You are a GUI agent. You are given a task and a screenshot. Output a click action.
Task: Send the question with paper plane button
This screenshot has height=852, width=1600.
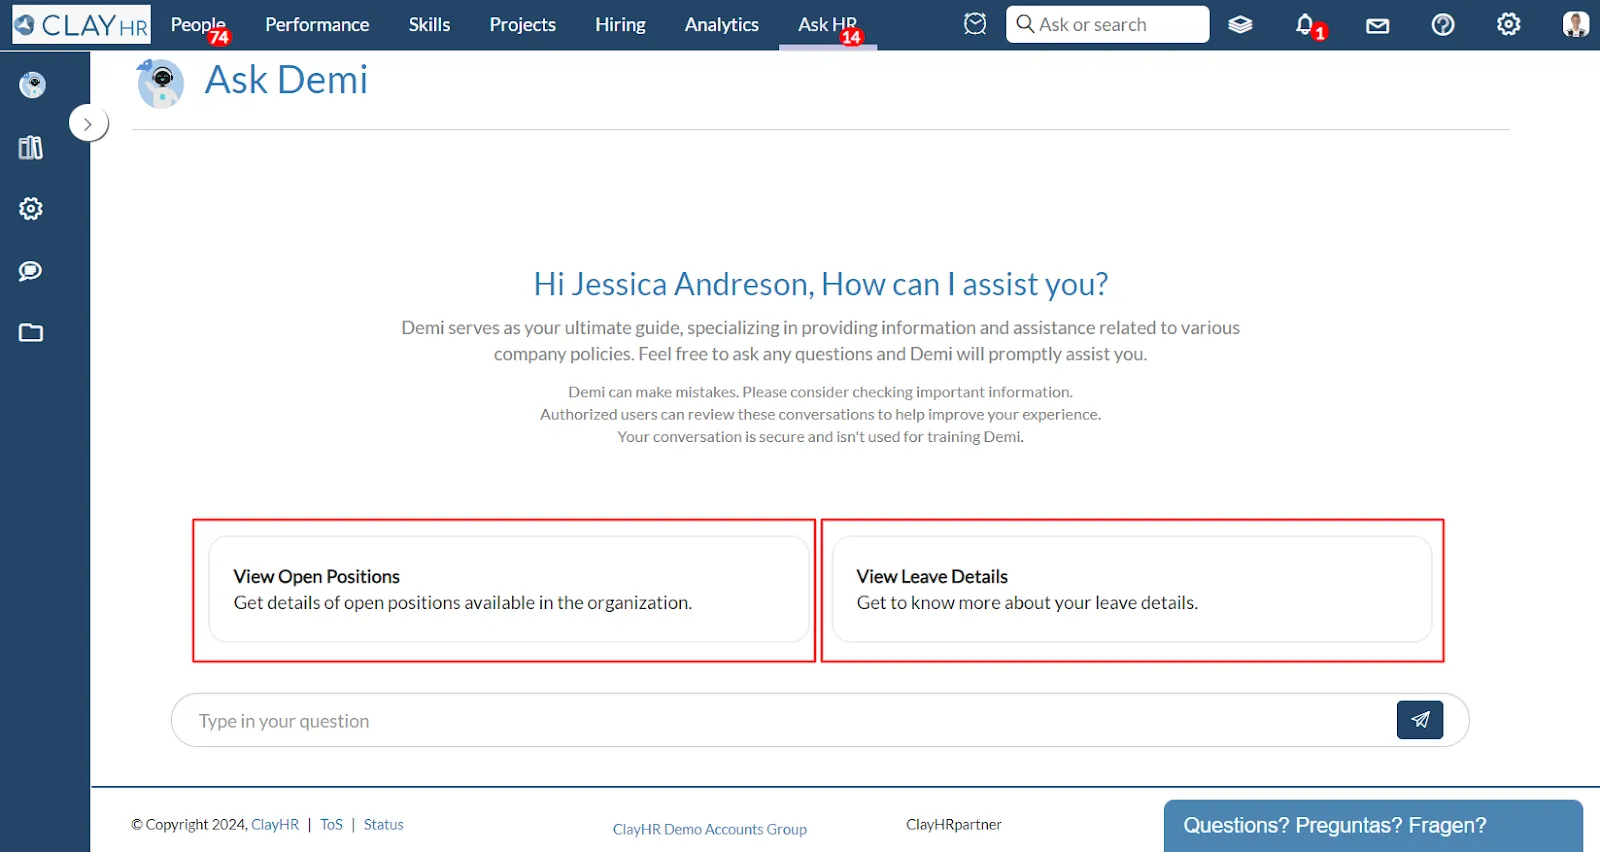pos(1420,720)
